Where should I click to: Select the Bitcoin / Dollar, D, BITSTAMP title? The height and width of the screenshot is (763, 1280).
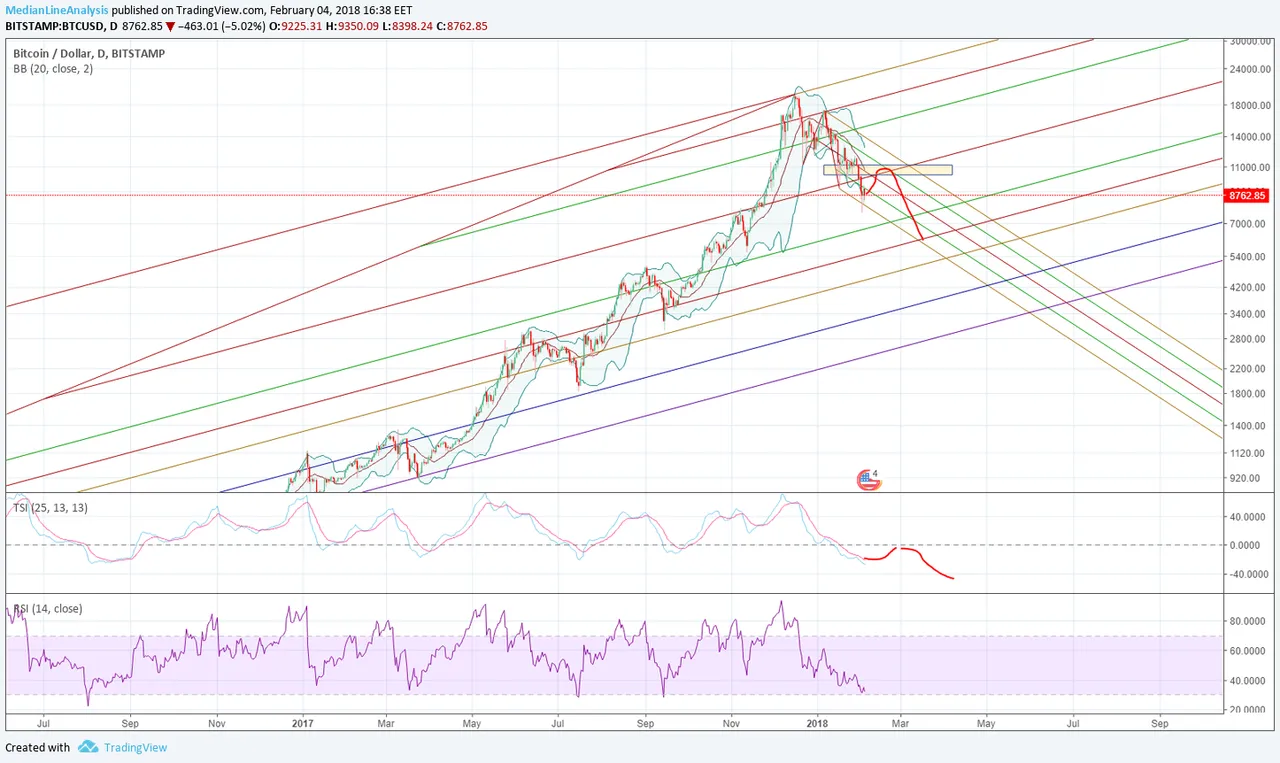pyautogui.click(x=90, y=53)
